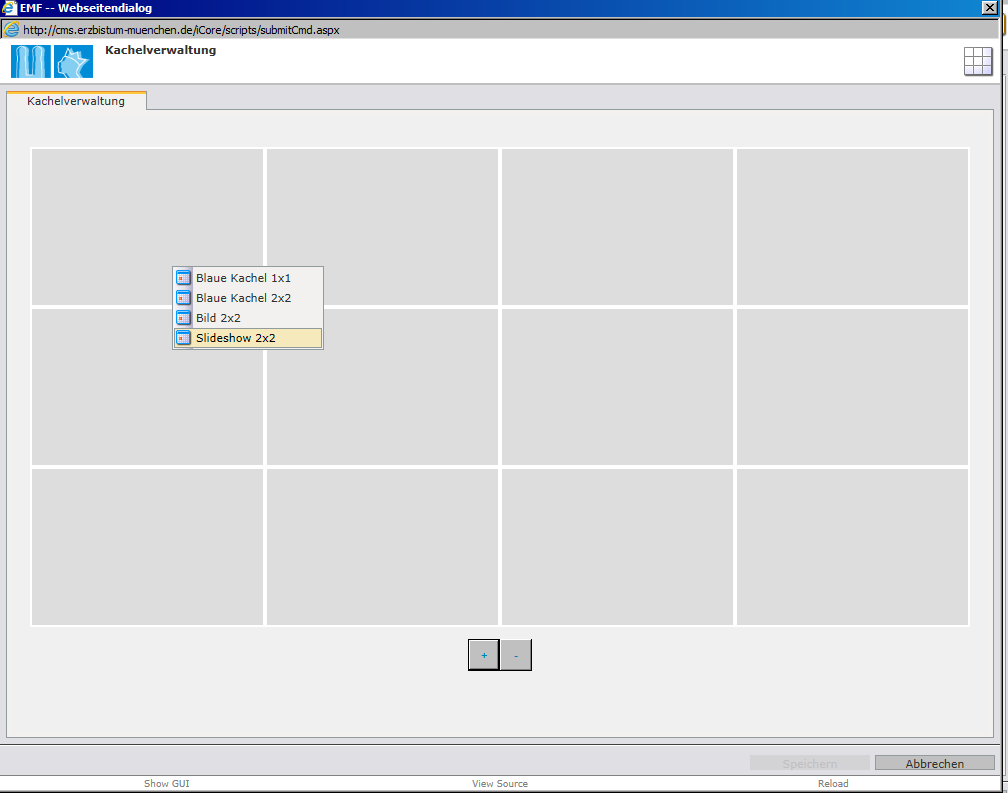Screen dimensions: 1008x793
Task: Click the icon next to Slideshow 2x2
Action: [x=183, y=338]
